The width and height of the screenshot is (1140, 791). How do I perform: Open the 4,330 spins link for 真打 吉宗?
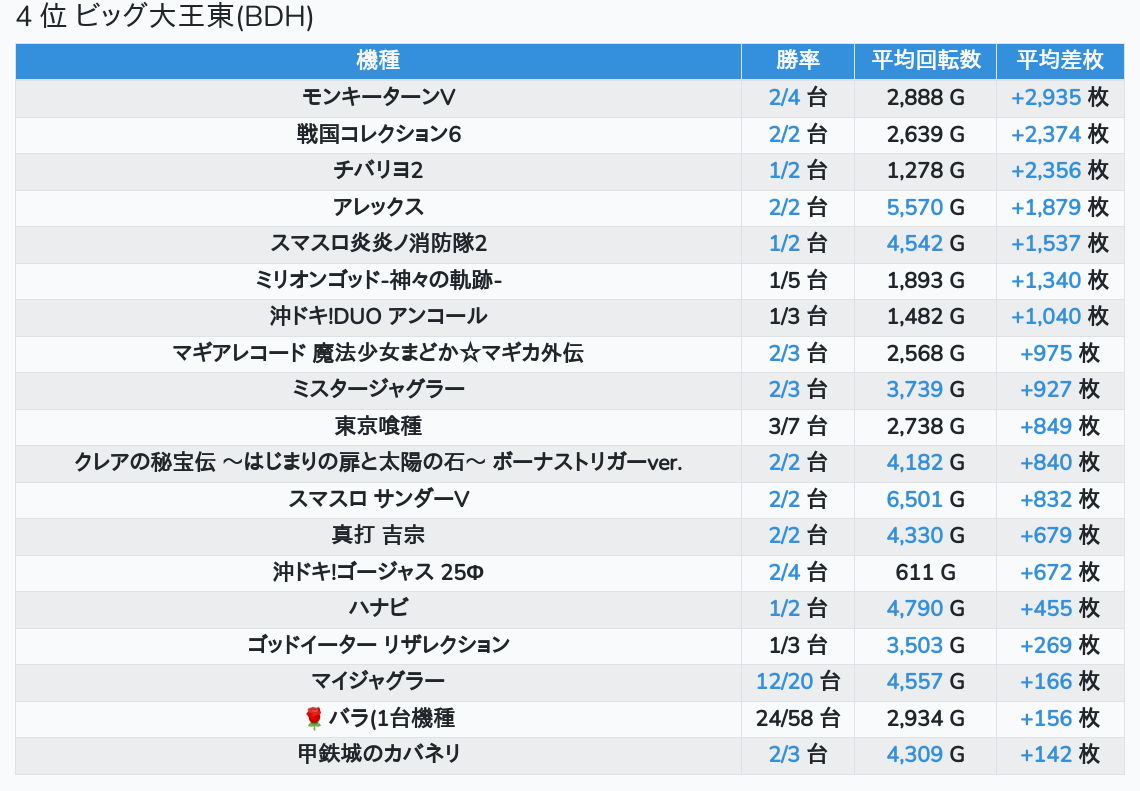pyautogui.click(x=915, y=536)
